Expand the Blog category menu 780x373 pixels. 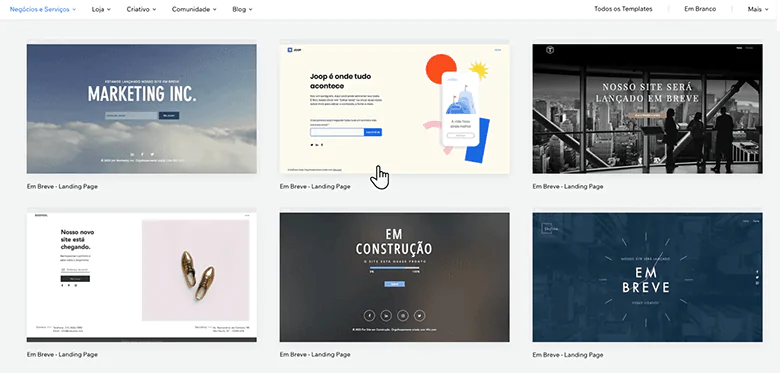(x=242, y=9)
